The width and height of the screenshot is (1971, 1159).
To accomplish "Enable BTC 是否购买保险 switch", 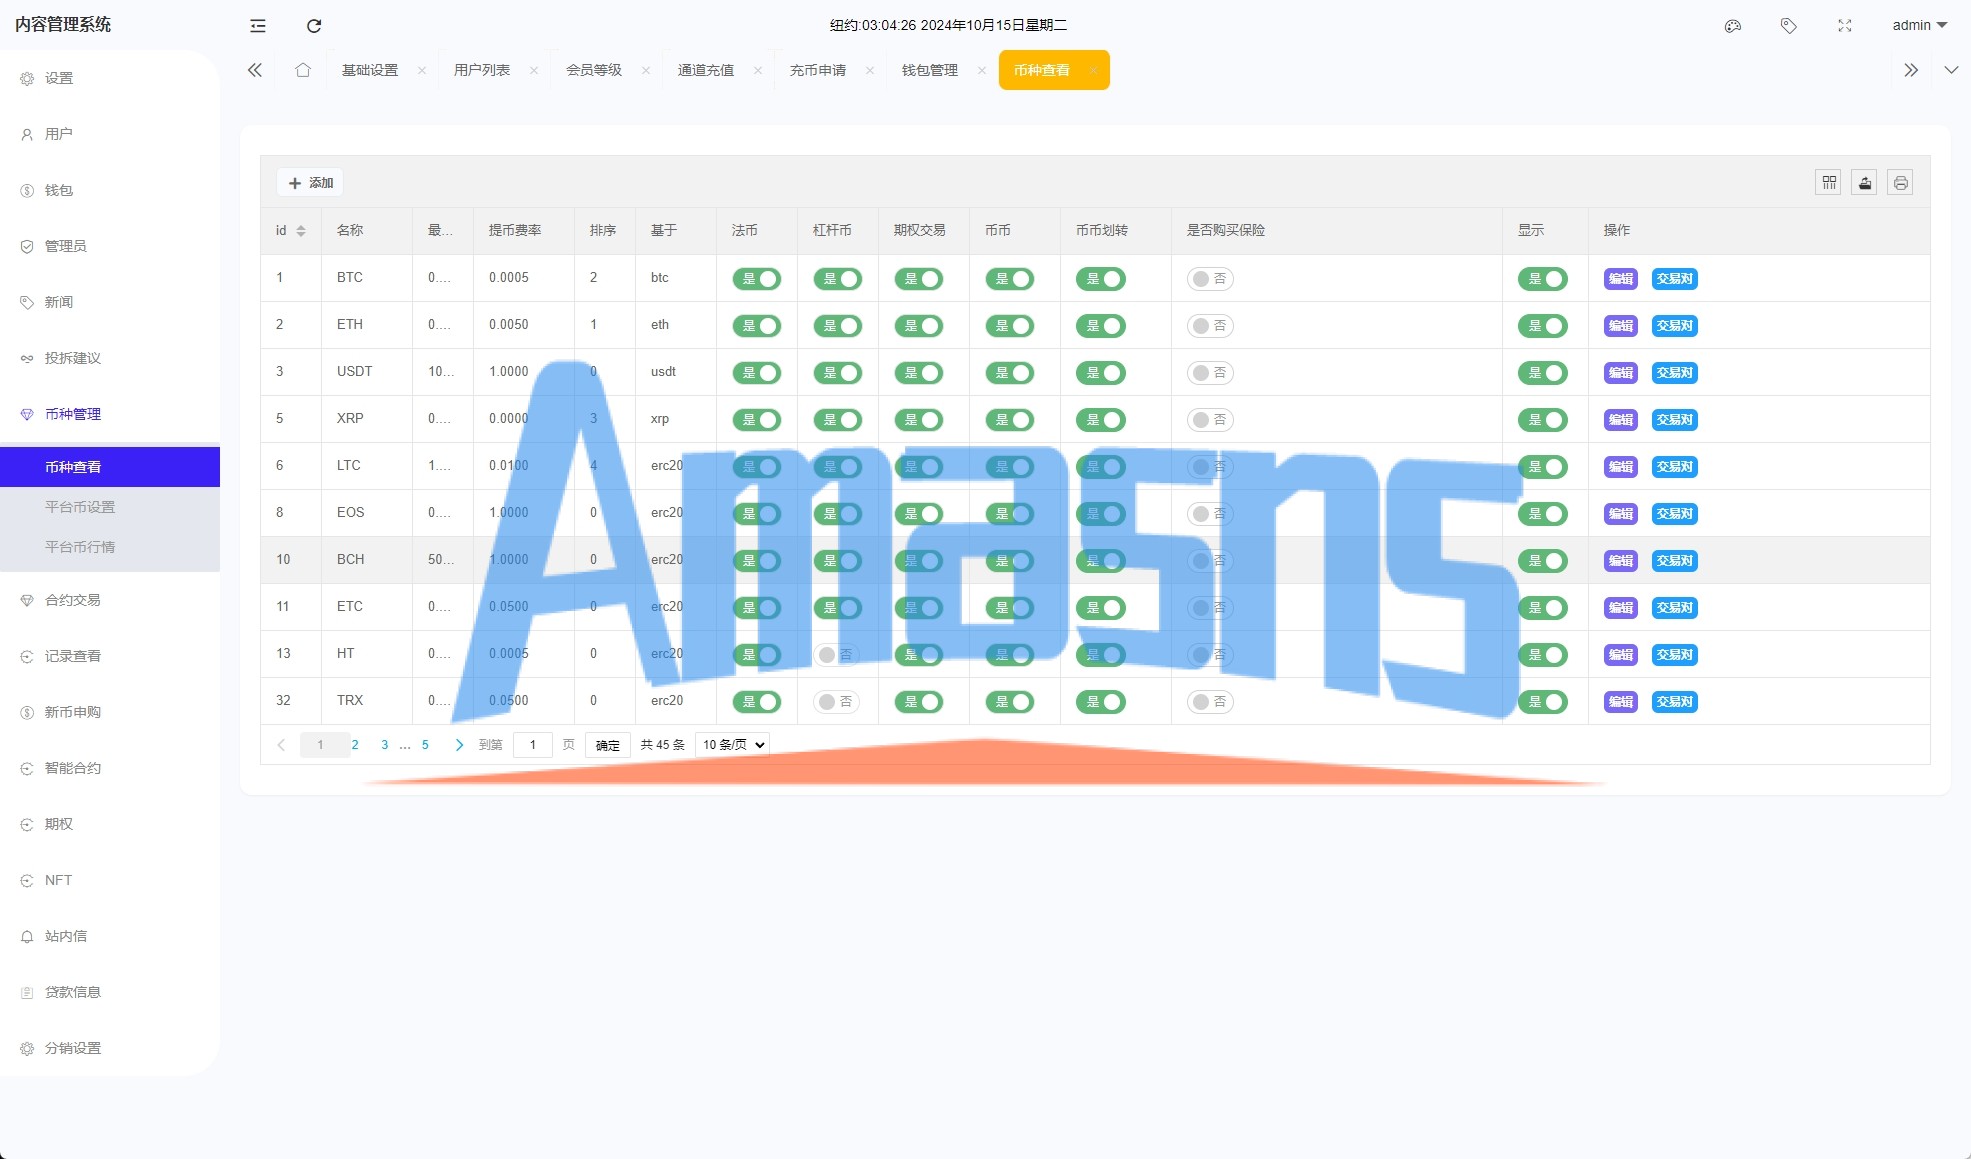I will pos(1210,279).
